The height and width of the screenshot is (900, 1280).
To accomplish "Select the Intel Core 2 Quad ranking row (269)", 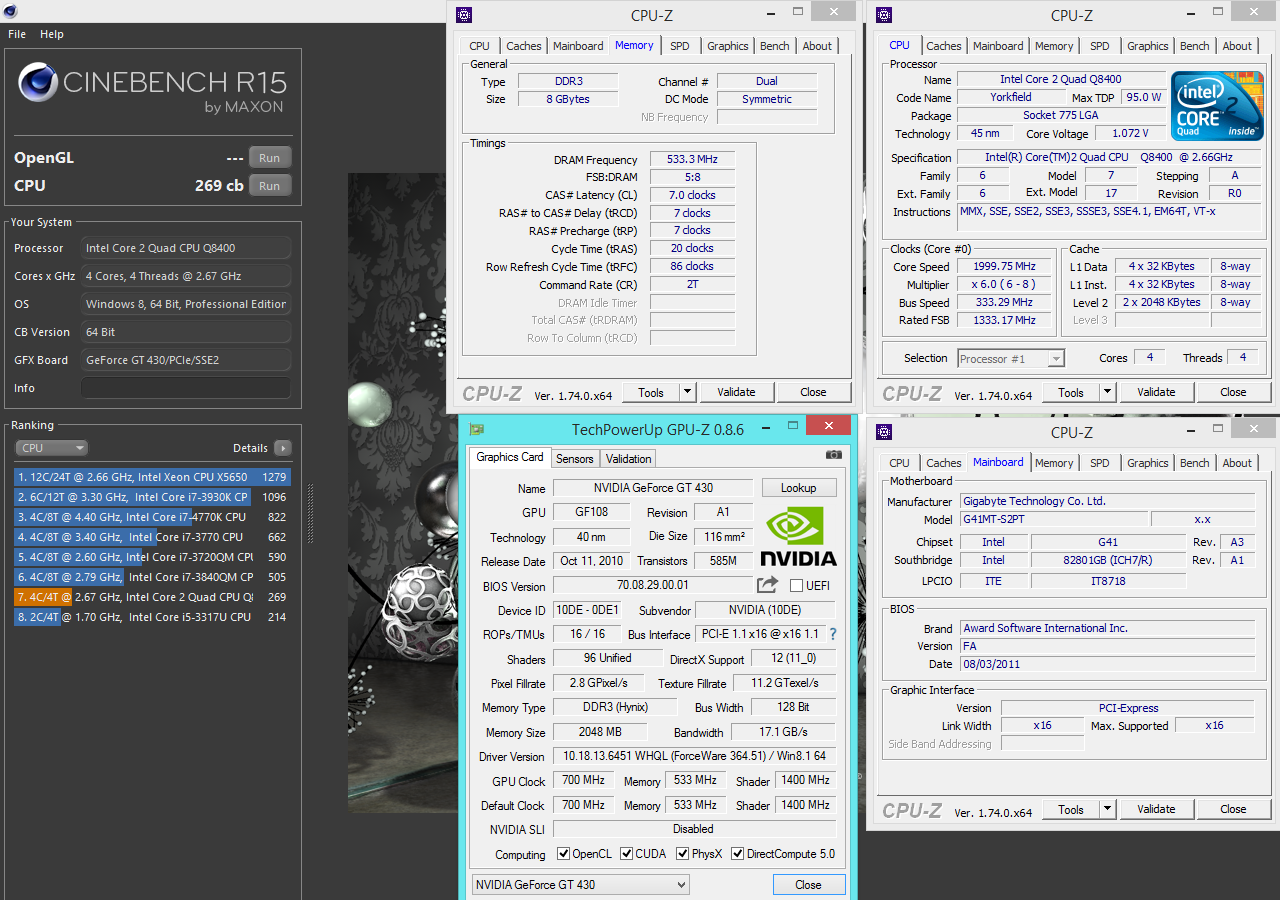I will [152, 597].
